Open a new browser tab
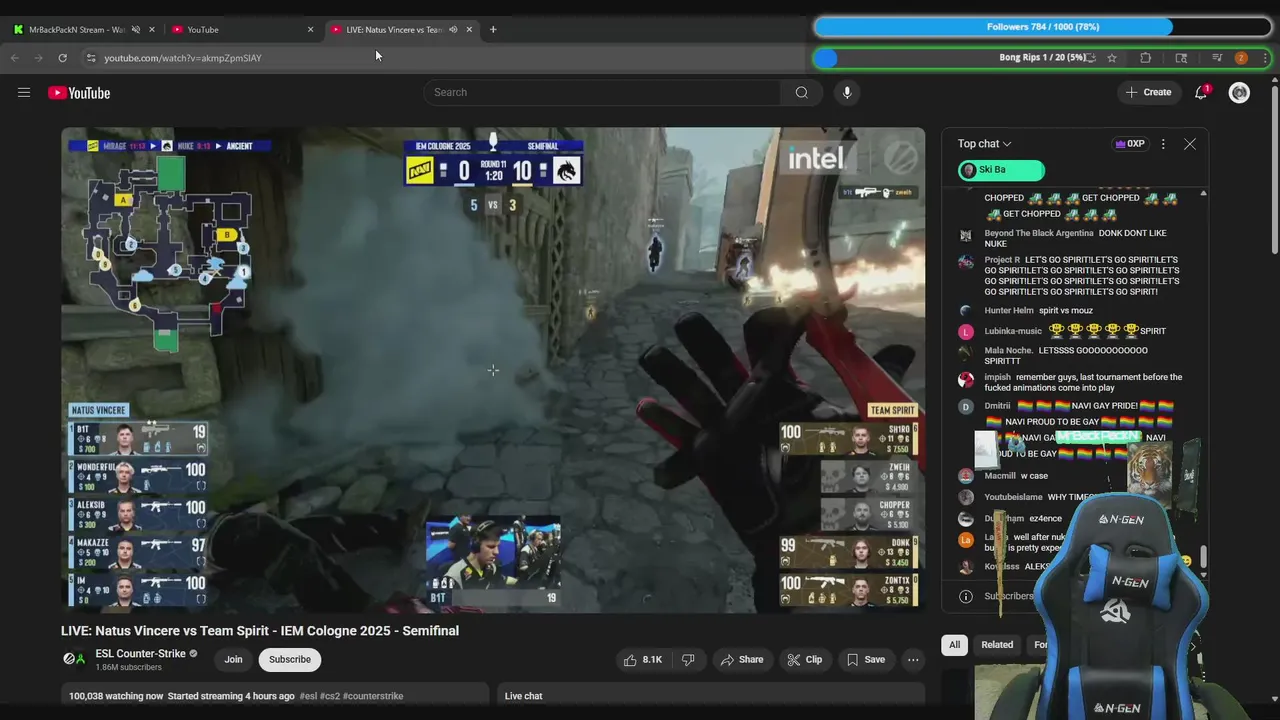1280x720 pixels. click(493, 30)
